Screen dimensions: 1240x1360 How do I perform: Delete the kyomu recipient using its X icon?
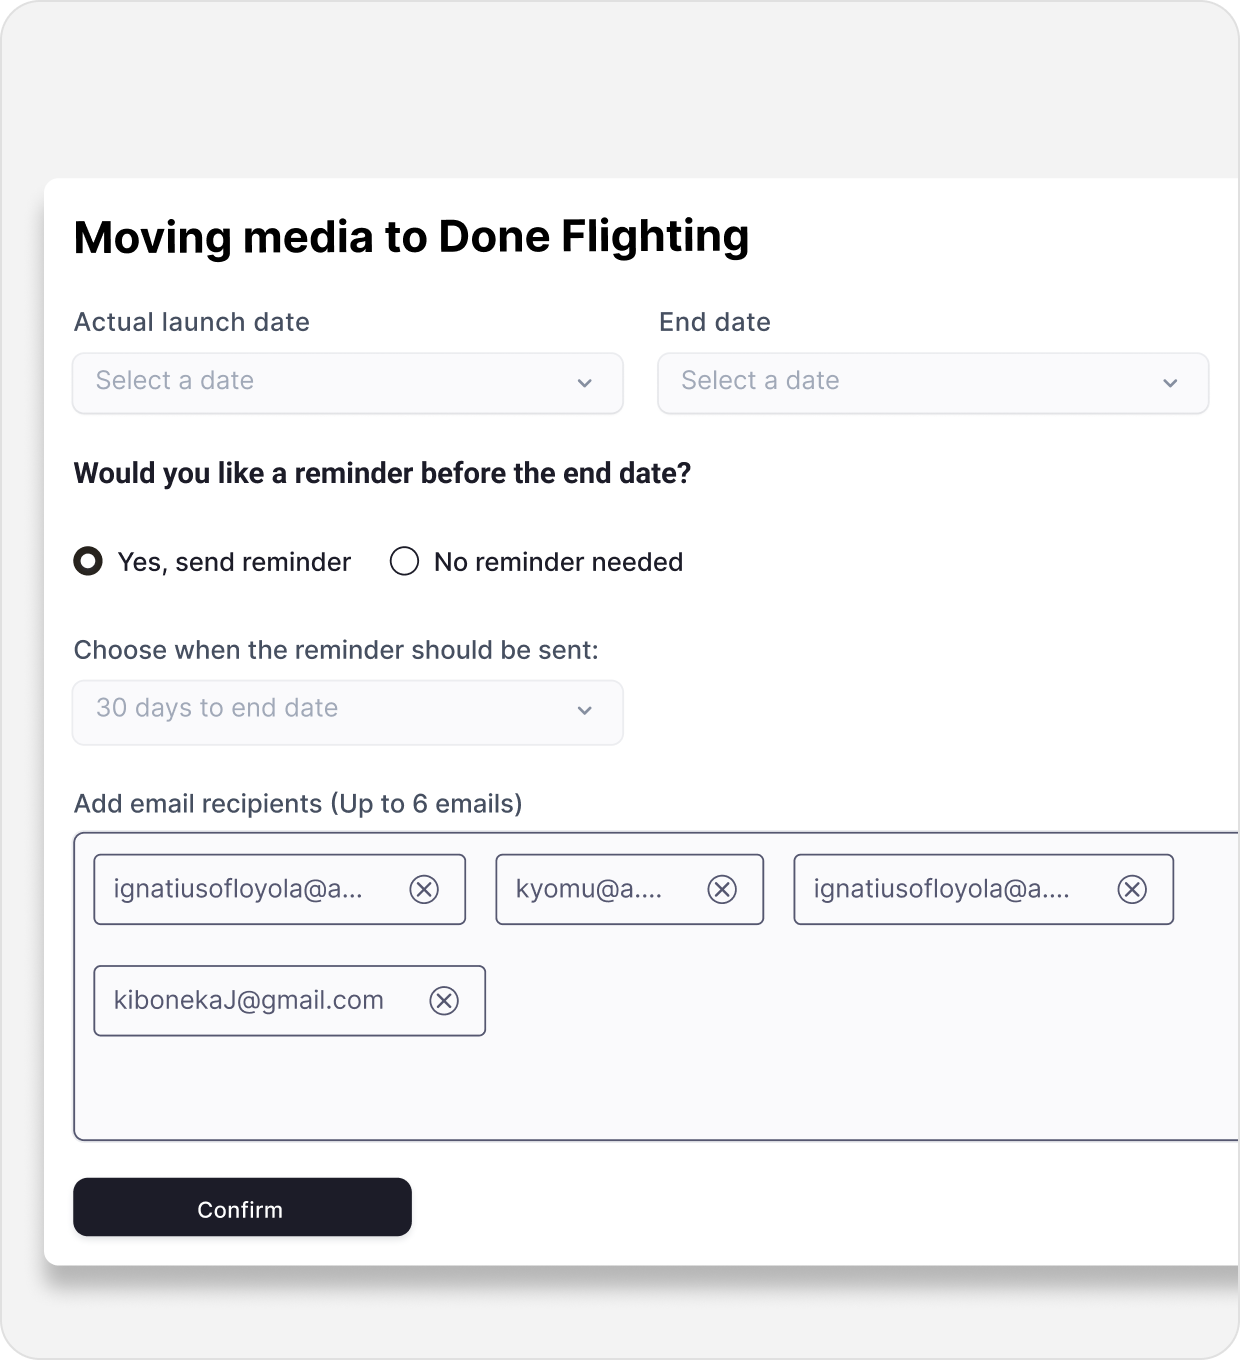(x=722, y=889)
